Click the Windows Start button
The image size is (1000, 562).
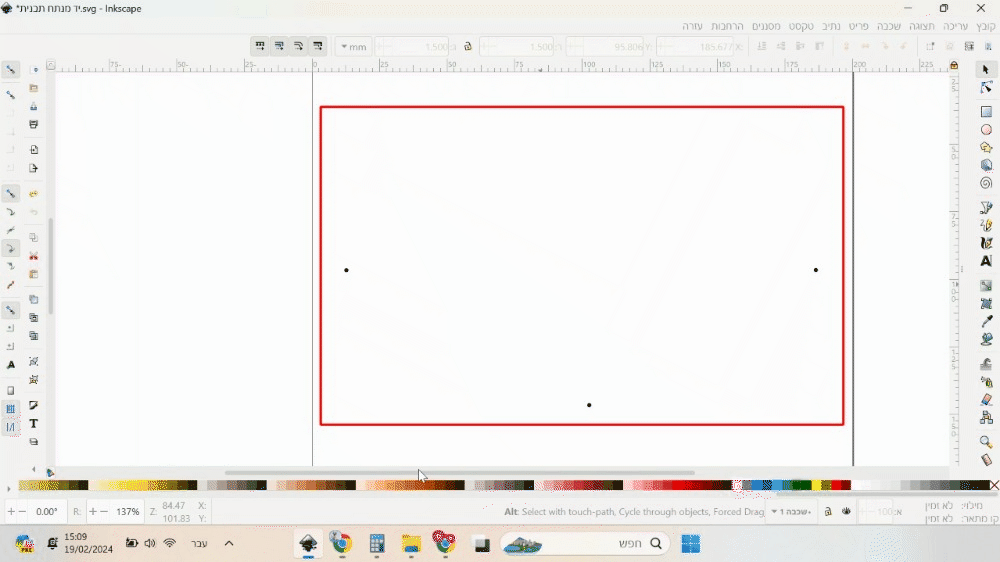tap(691, 544)
